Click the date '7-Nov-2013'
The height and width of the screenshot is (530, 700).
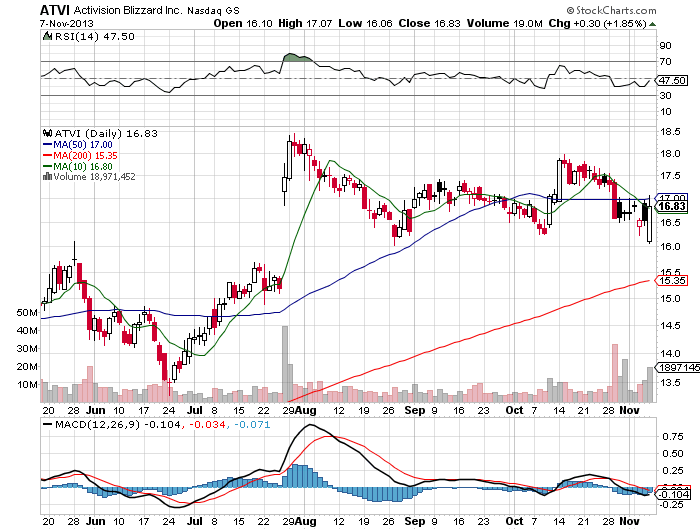[67, 23]
